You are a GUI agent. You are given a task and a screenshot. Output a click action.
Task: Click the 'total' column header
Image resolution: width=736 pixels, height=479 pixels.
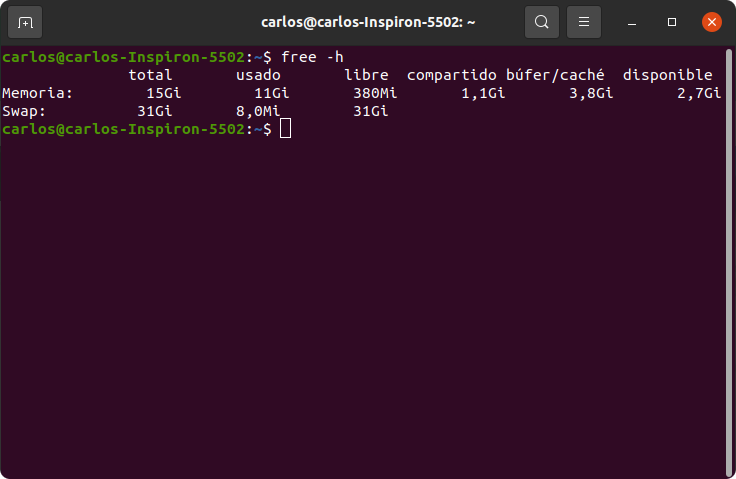[x=150, y=75]
